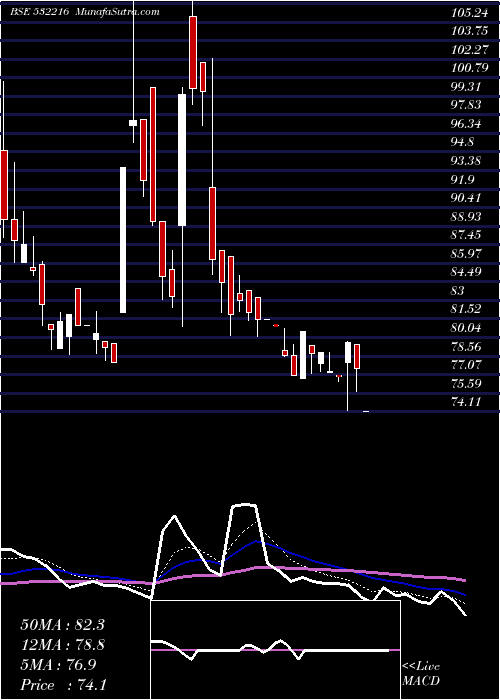Image resolution: width=500 pixels, height=700 pixels.
Task: Click the 50MA : 82.3 readout
Action: 62,625
